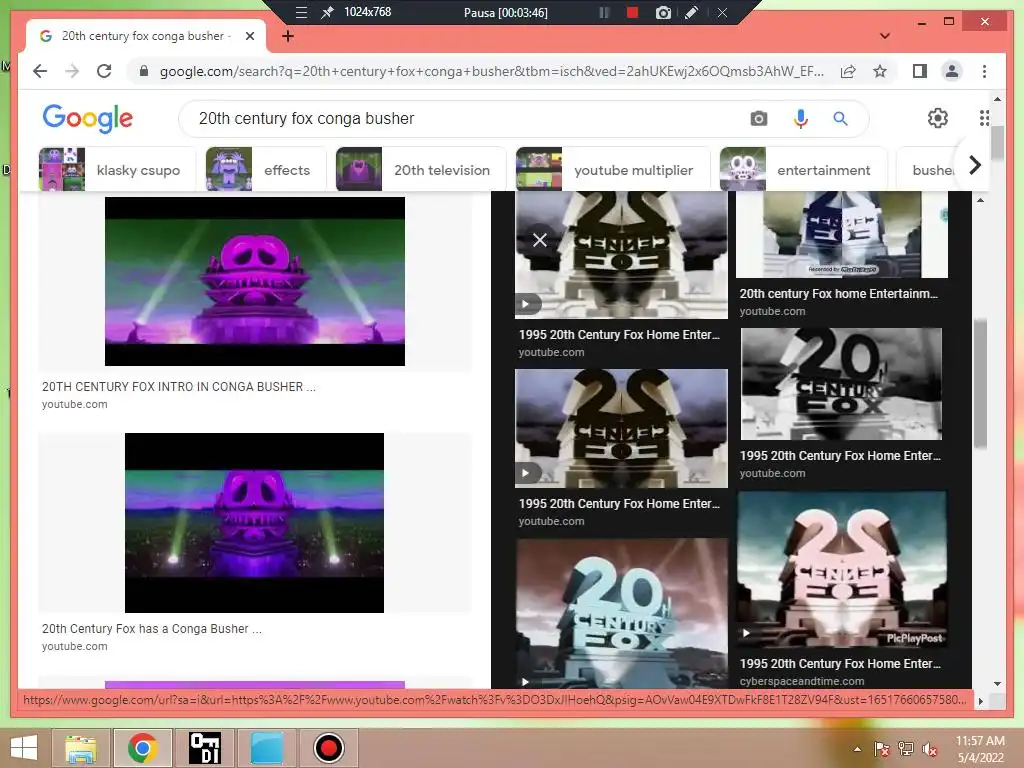Open Windows Start button
Image resolution: width=1024 pixels, height=768 pixels.
click(x=24, y=748)
